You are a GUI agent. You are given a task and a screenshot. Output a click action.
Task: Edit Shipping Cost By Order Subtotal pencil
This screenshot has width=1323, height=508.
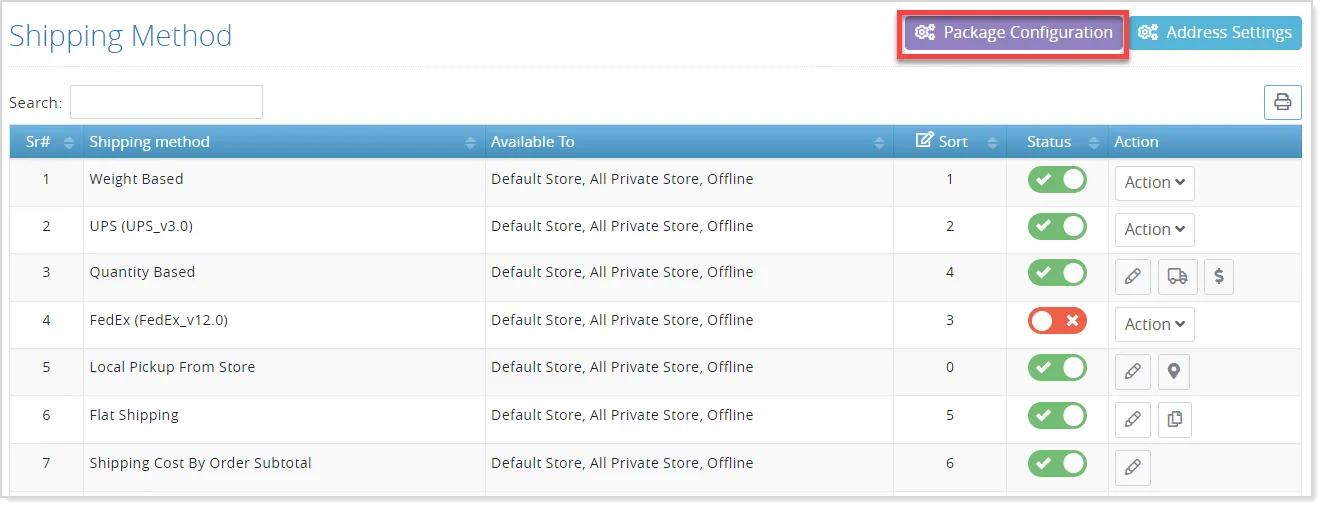tap(1133, 467)
